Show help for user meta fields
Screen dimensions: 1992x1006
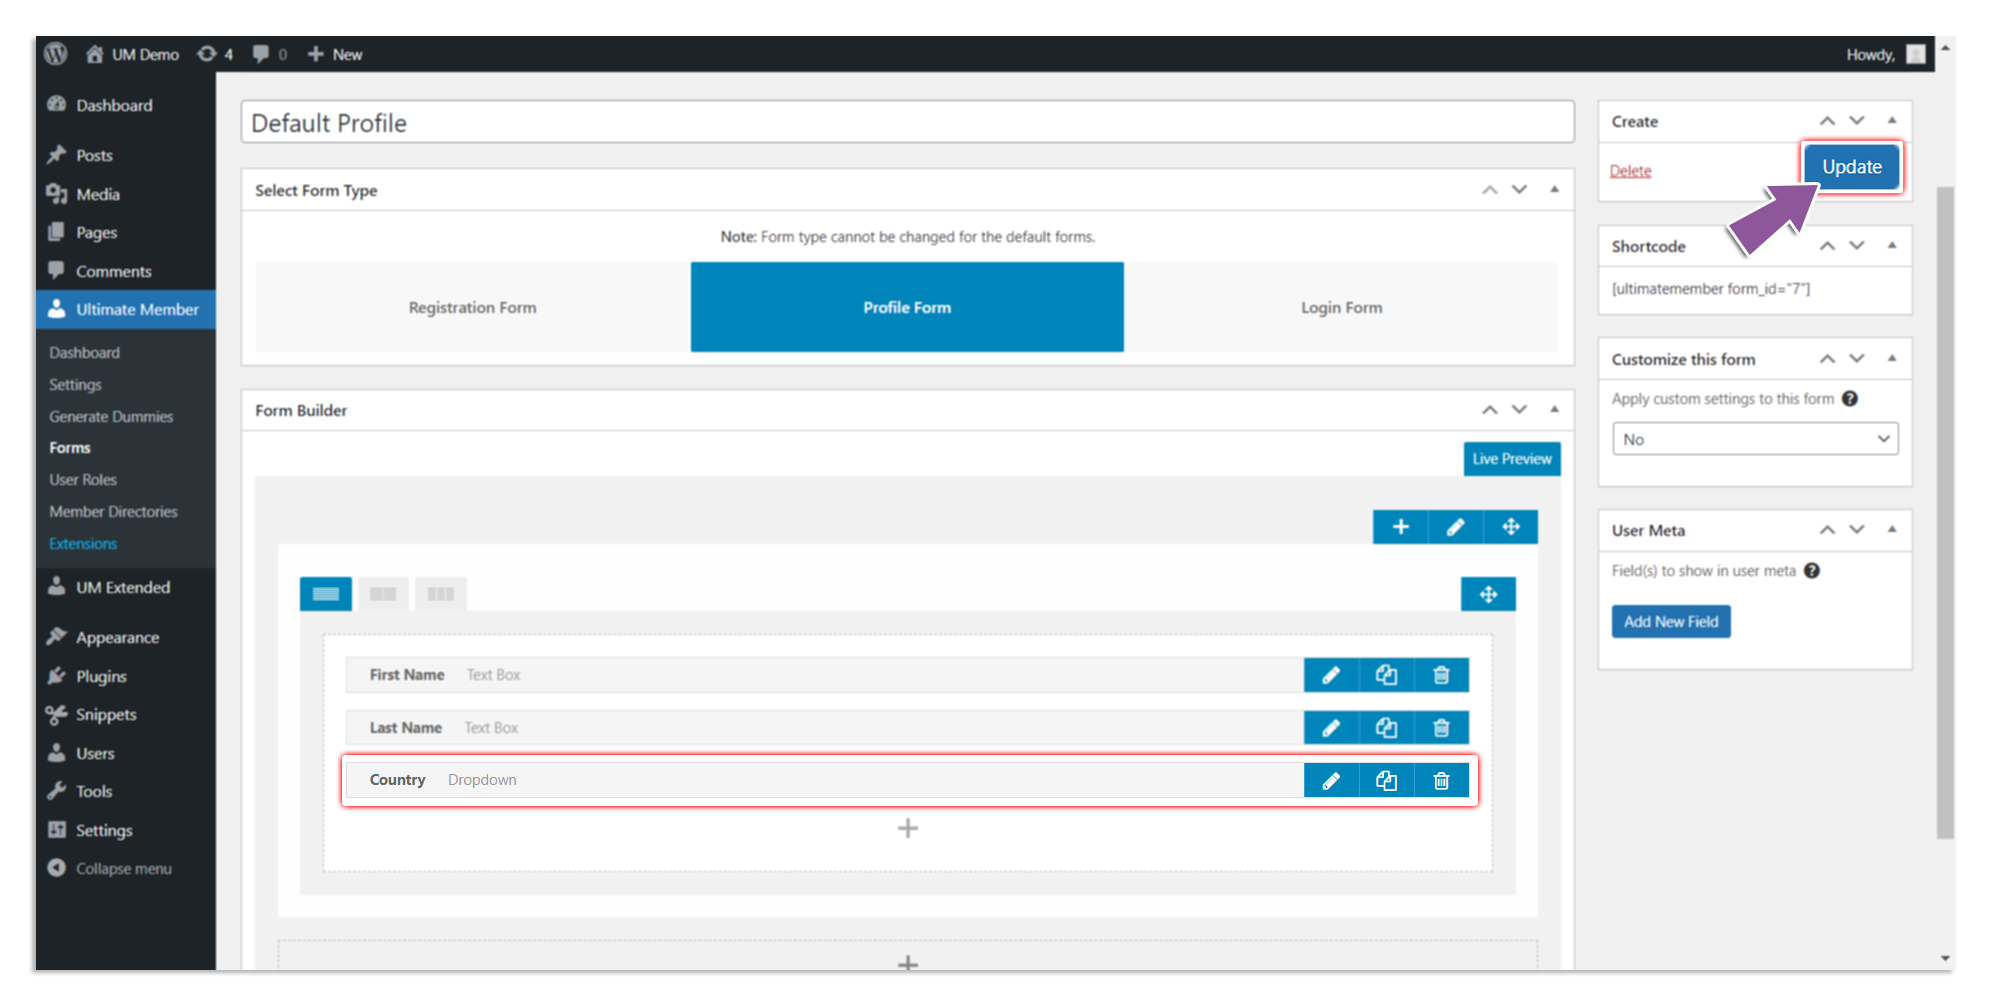pyautogui.click(x=1811, y=570)
